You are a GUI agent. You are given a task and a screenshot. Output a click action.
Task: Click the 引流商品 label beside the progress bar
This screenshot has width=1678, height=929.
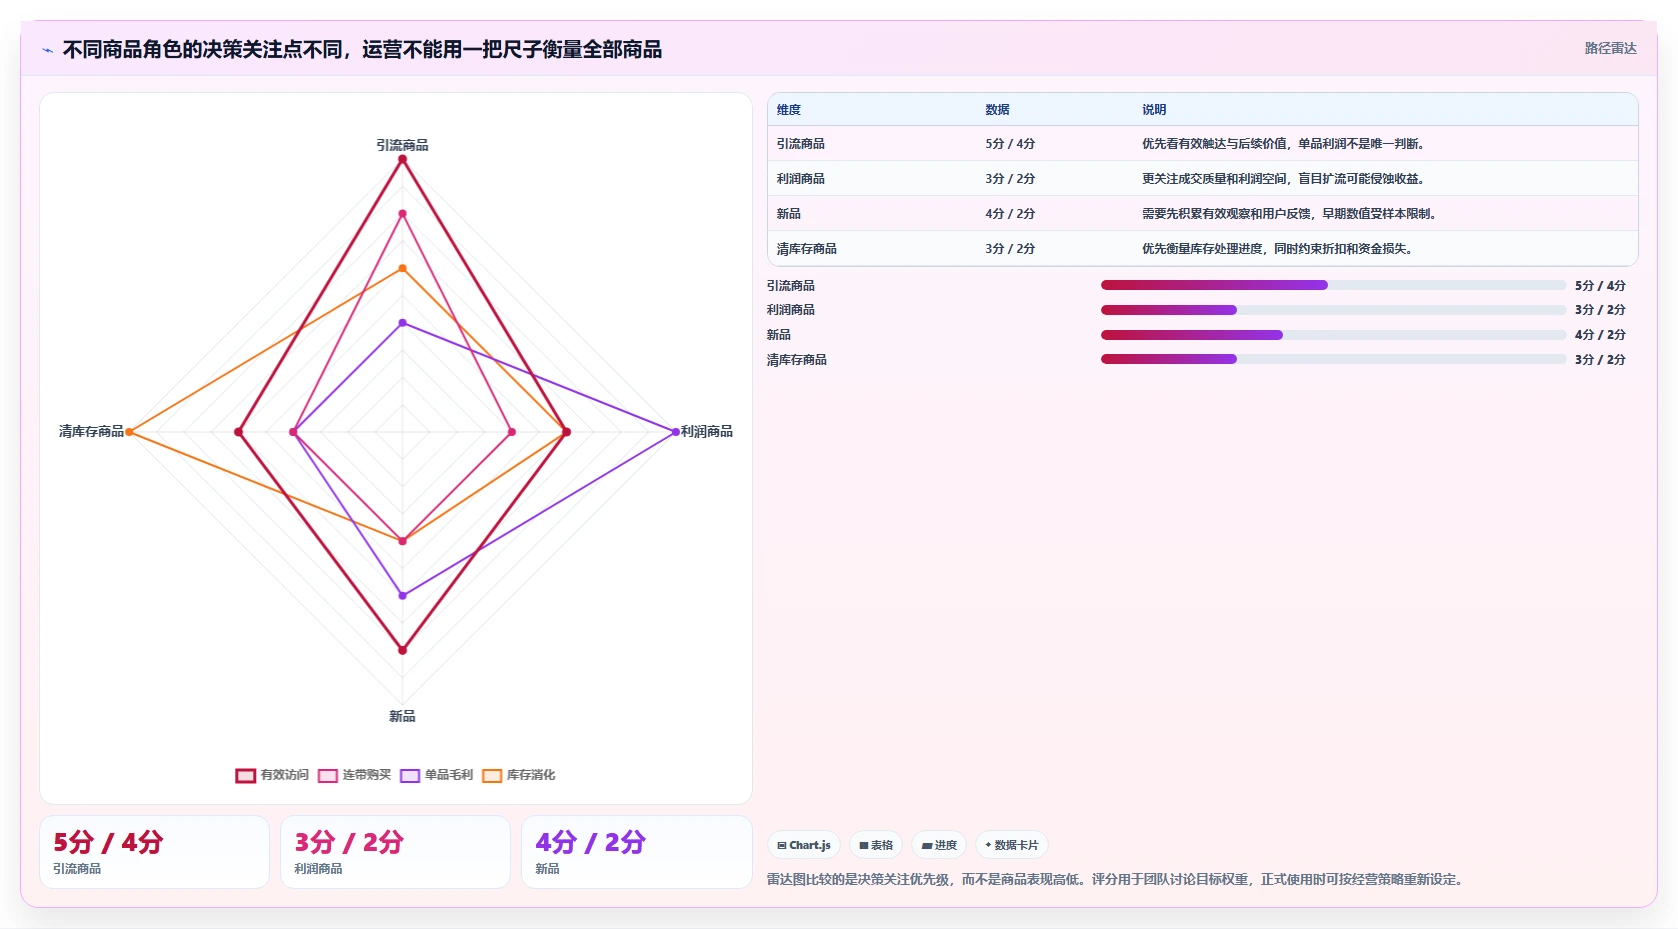pyautogui.click(x=791, y=285)
